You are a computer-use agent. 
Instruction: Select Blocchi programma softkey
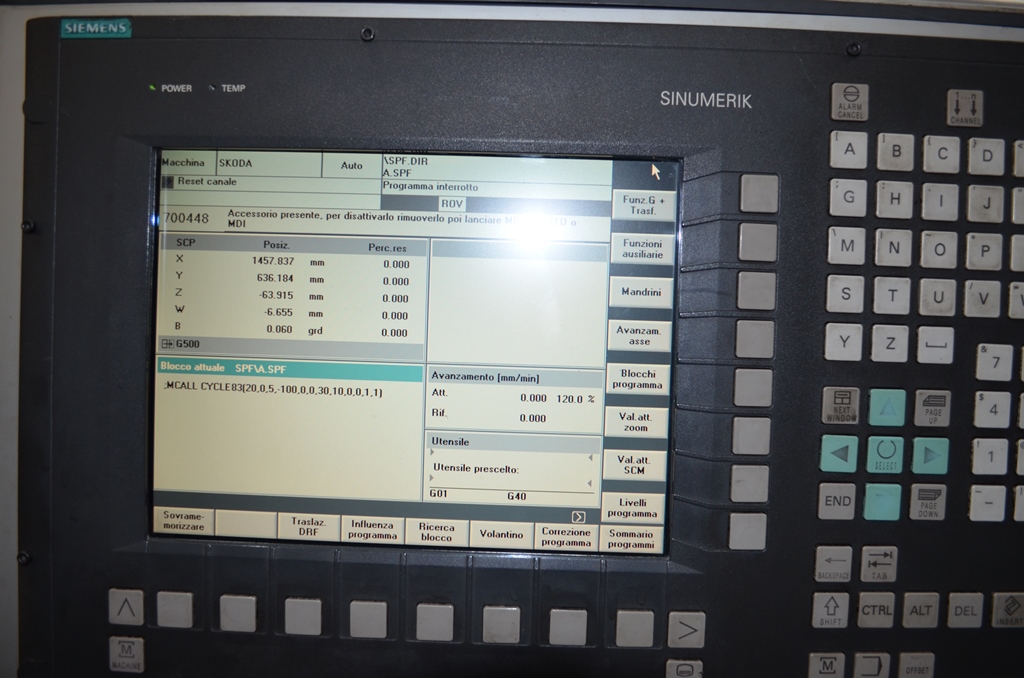click(637, 379)
